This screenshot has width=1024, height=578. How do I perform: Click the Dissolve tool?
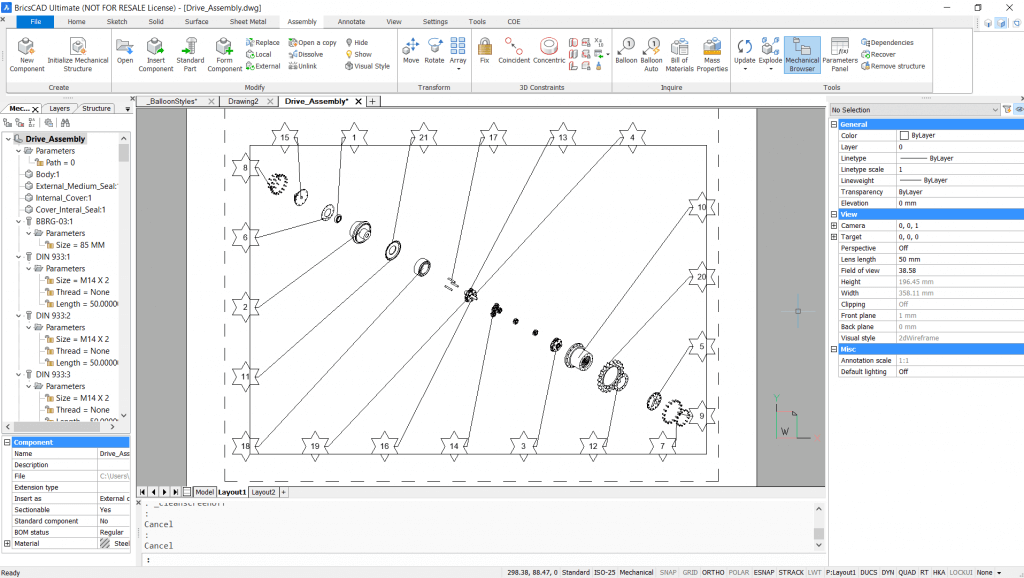[x=306, y=54]
